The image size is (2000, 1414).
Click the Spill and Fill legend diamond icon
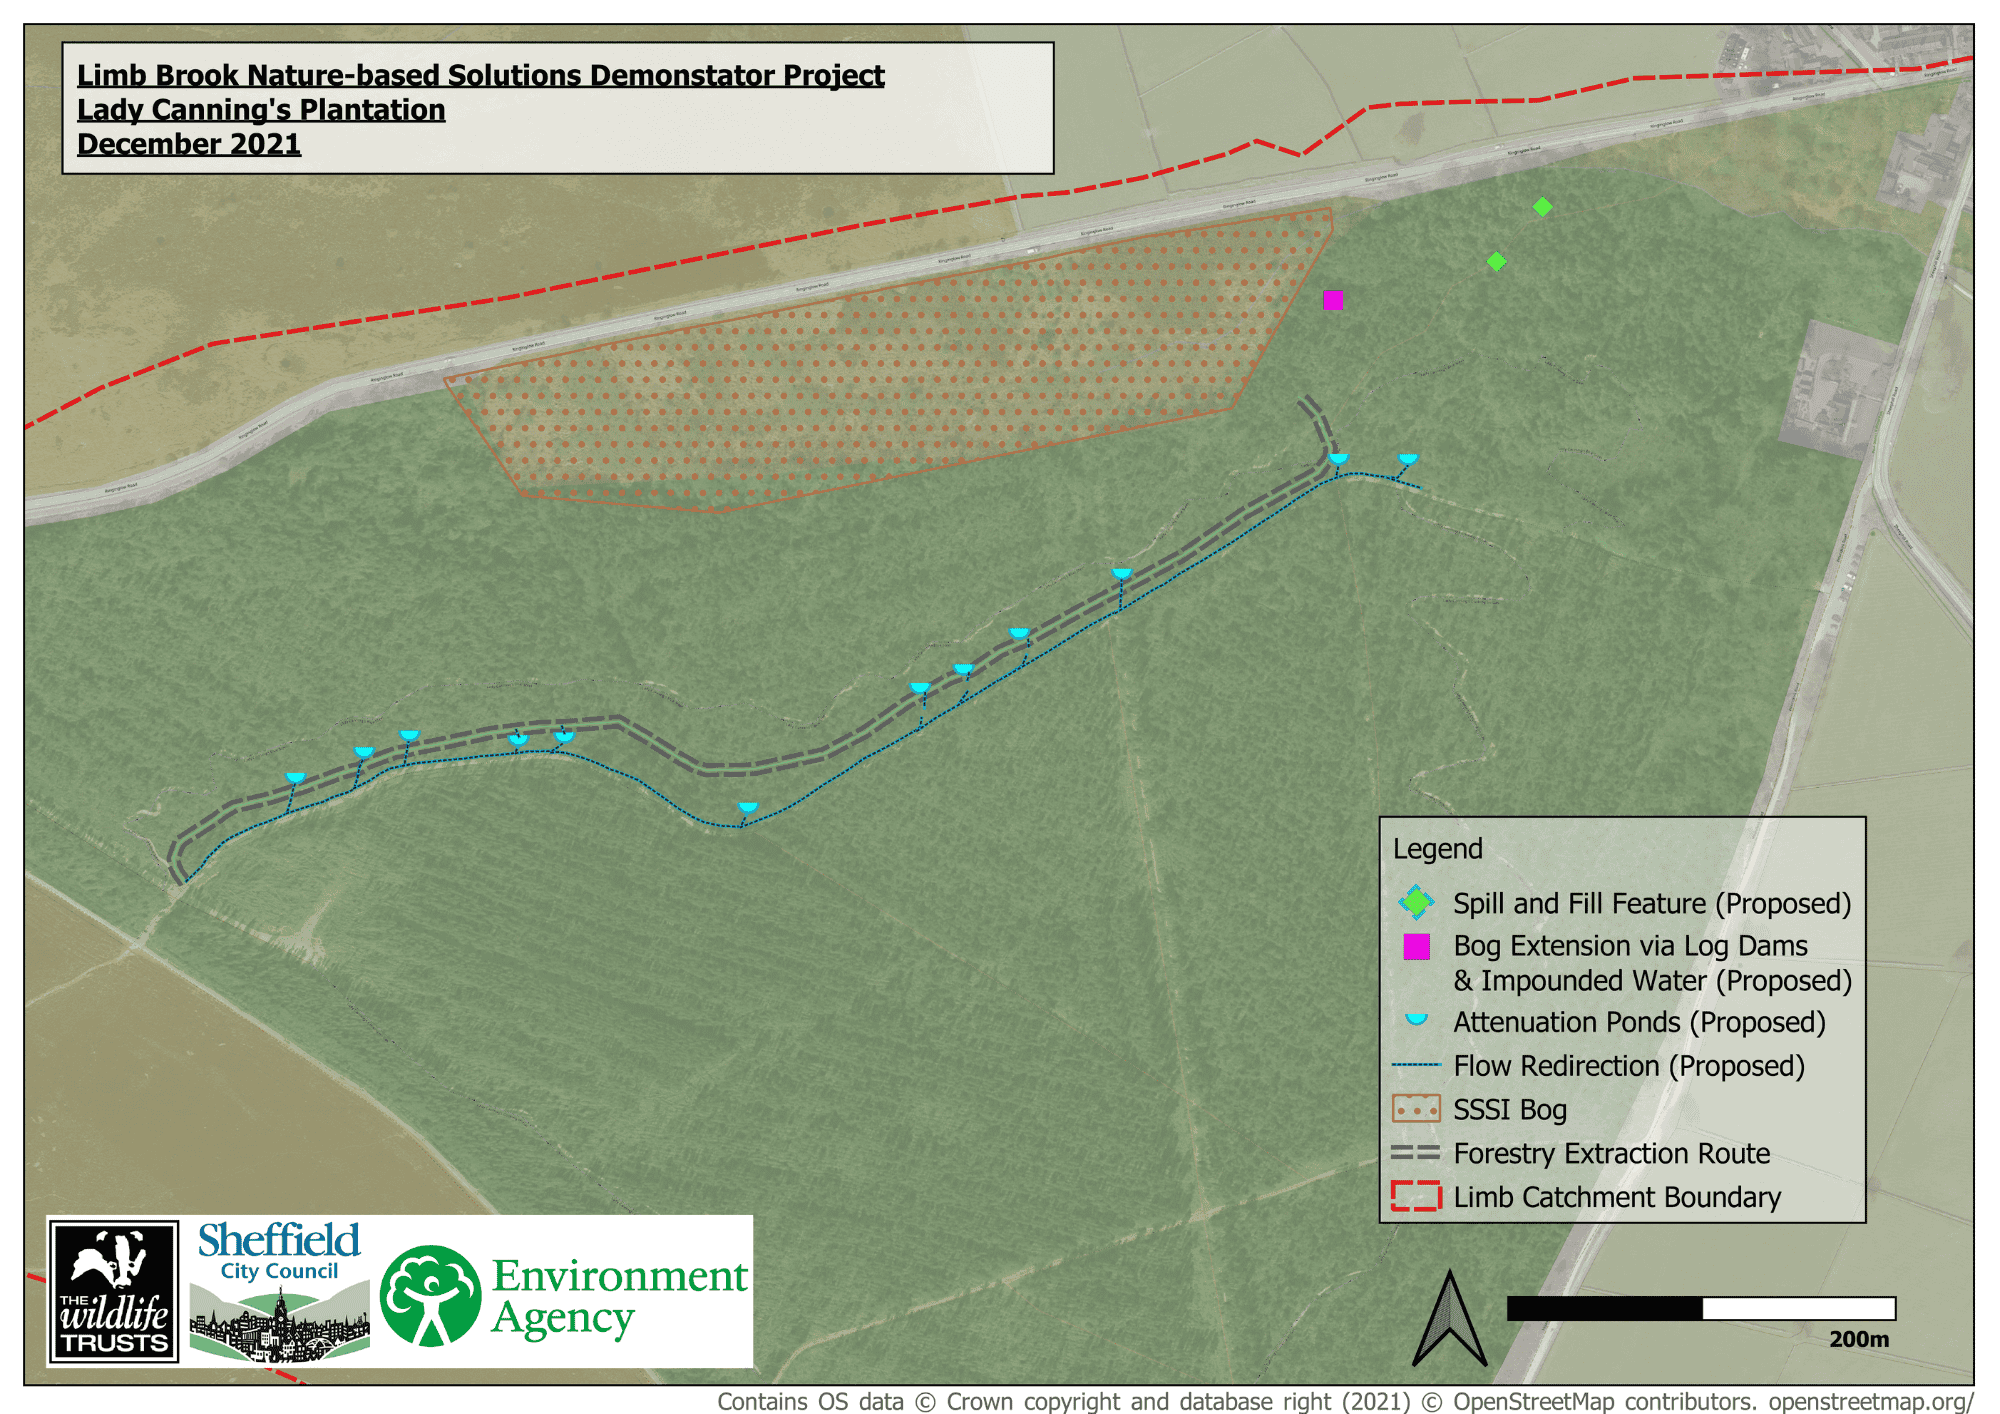pyautogui.click(x=1416, y=903)
